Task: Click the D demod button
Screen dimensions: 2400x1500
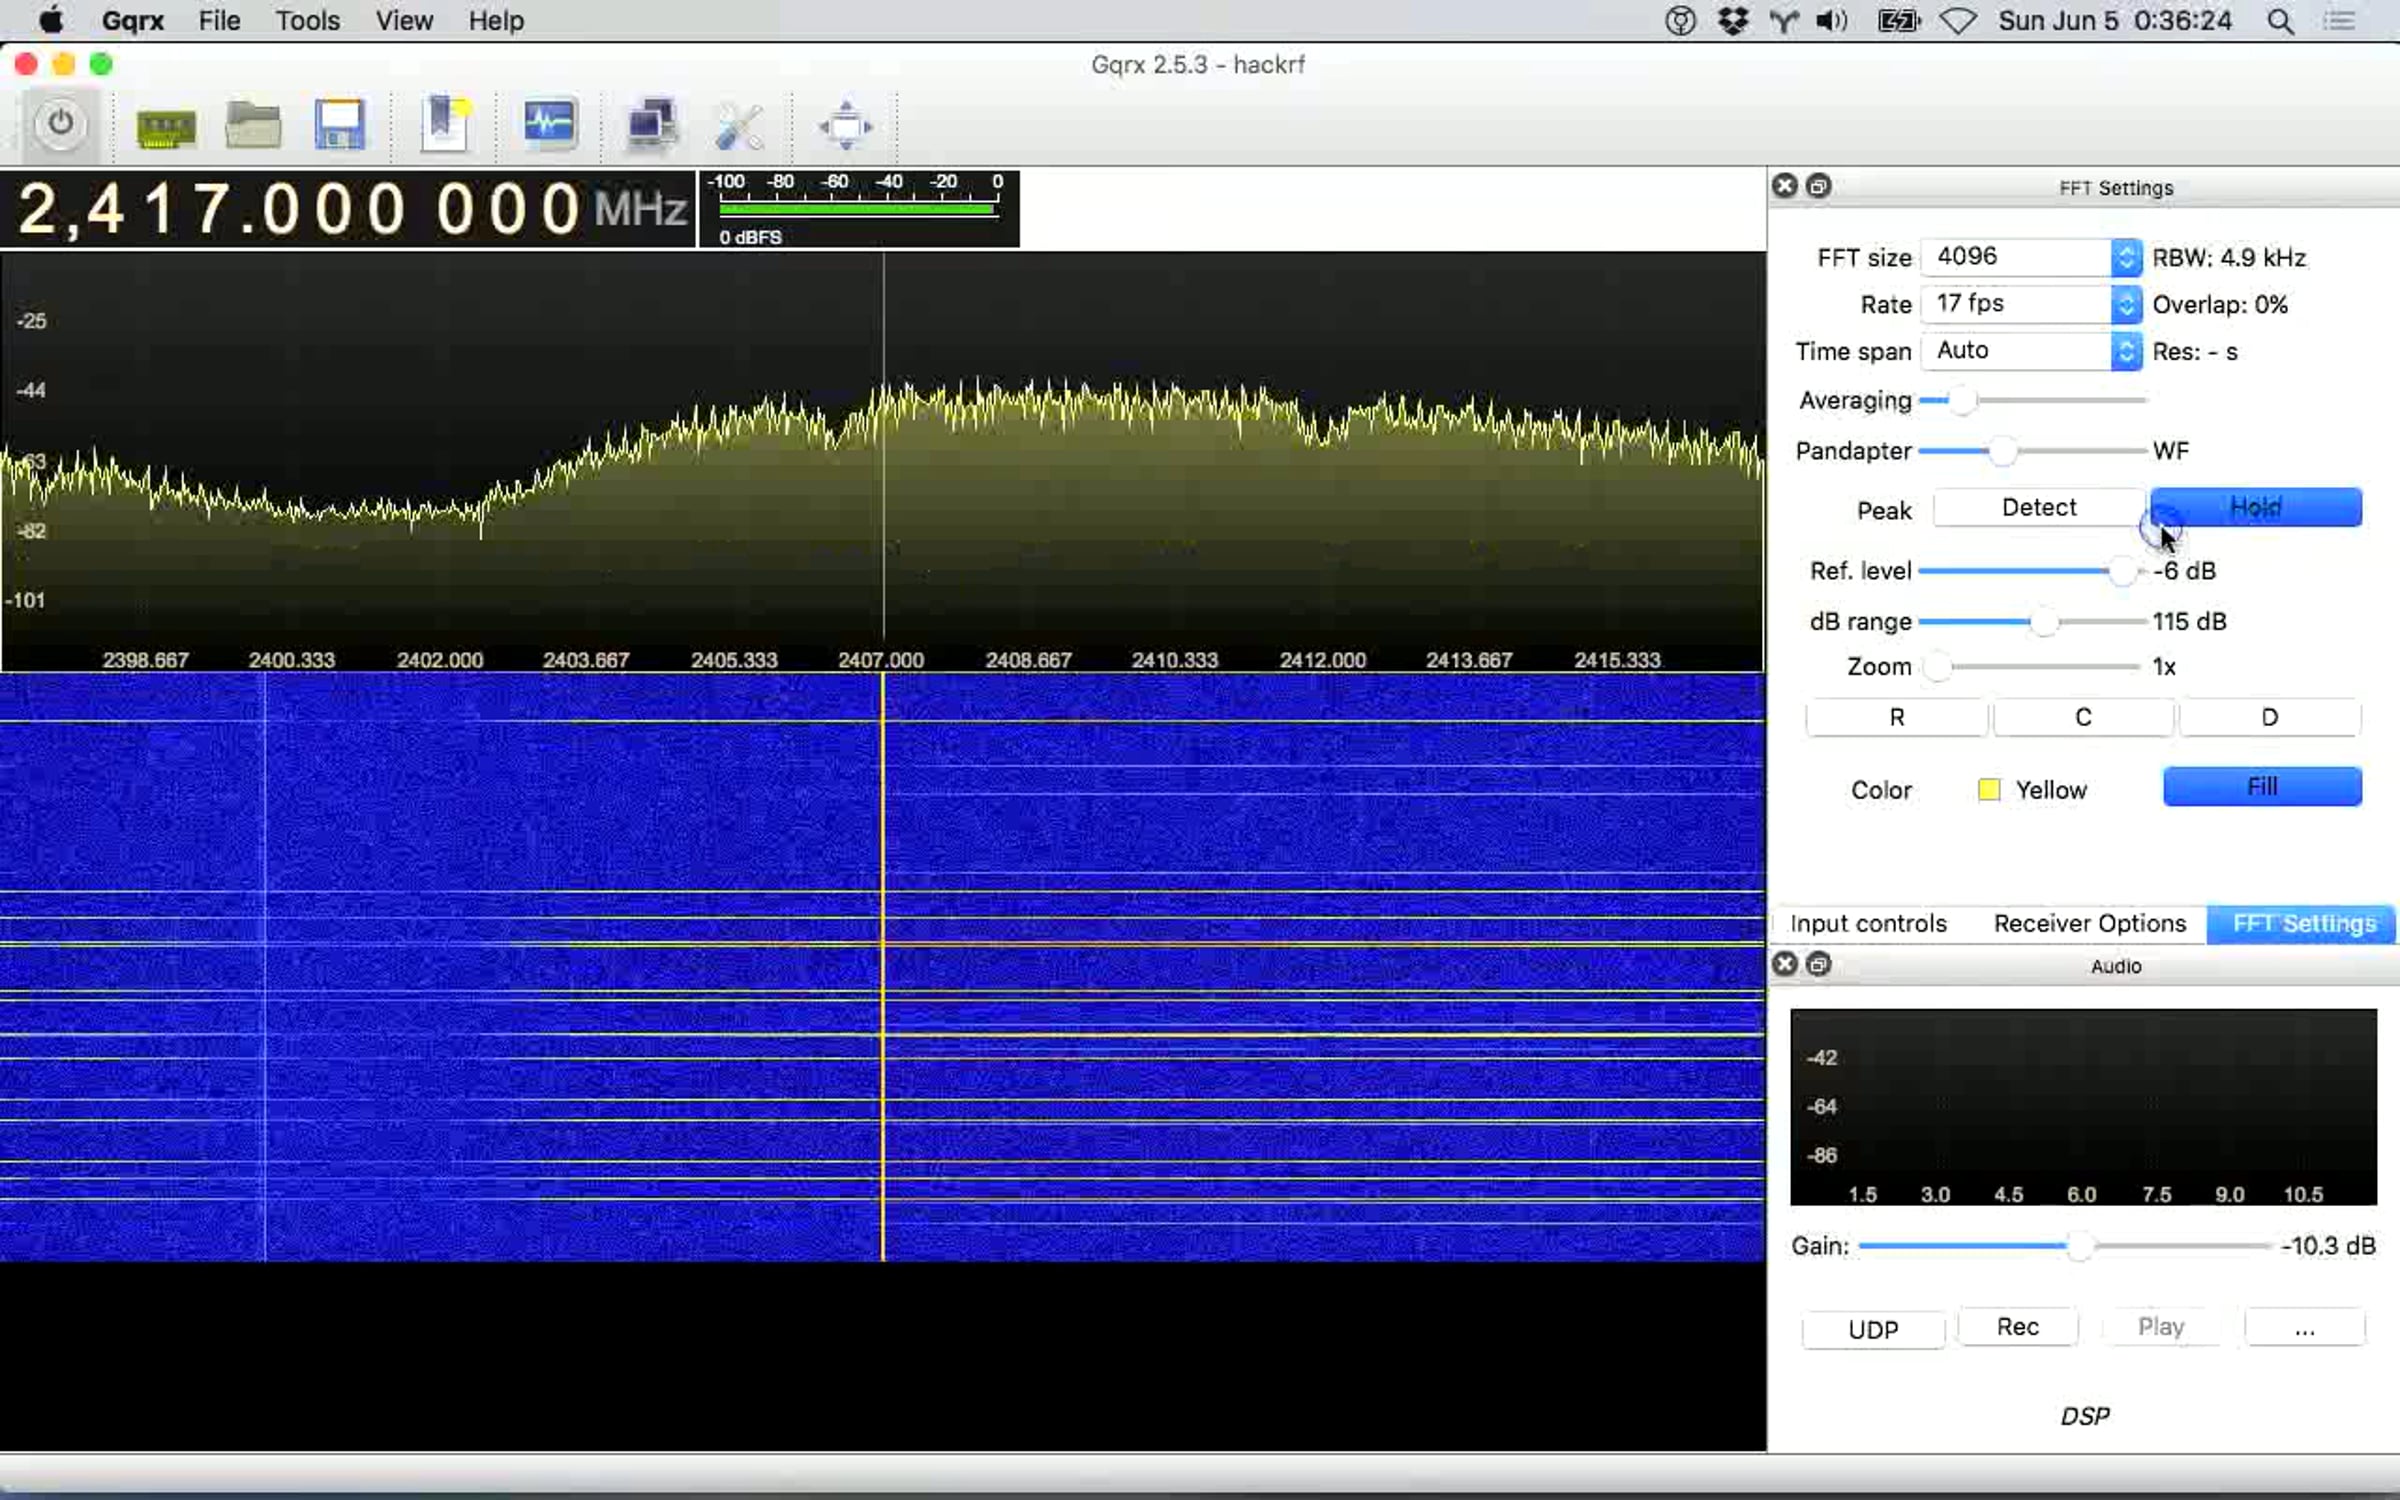Action: point(2270,717)
